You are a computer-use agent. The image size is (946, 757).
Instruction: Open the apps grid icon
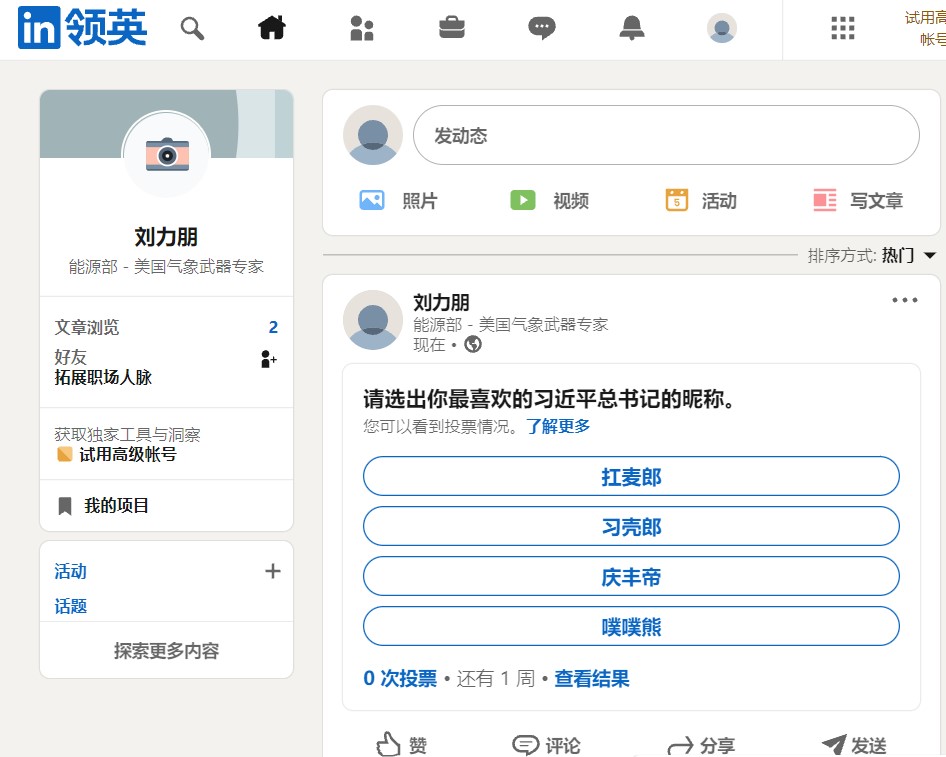click(x=843, y=28)
